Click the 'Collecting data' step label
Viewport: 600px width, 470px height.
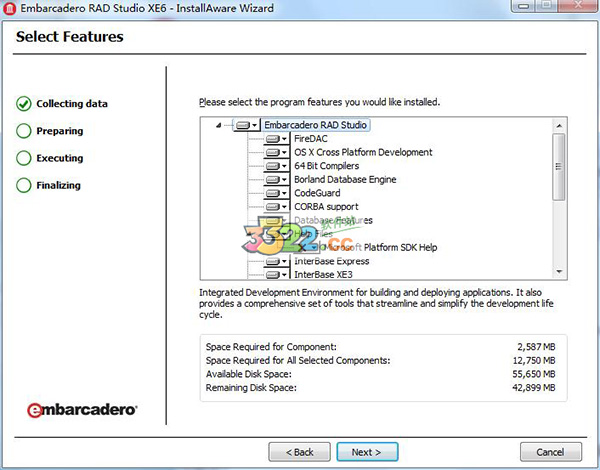click(x=72, y=104)
